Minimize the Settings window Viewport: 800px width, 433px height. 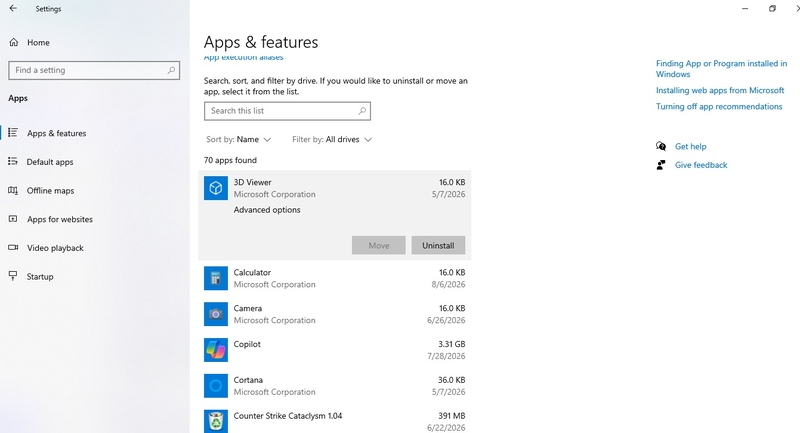(x=745, y=9)
